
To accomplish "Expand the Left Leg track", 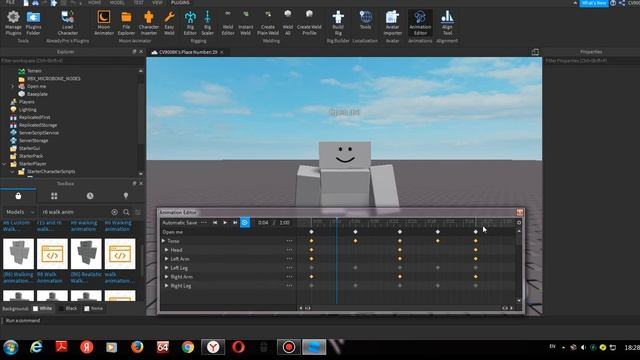I will click(x=167, y=268).
